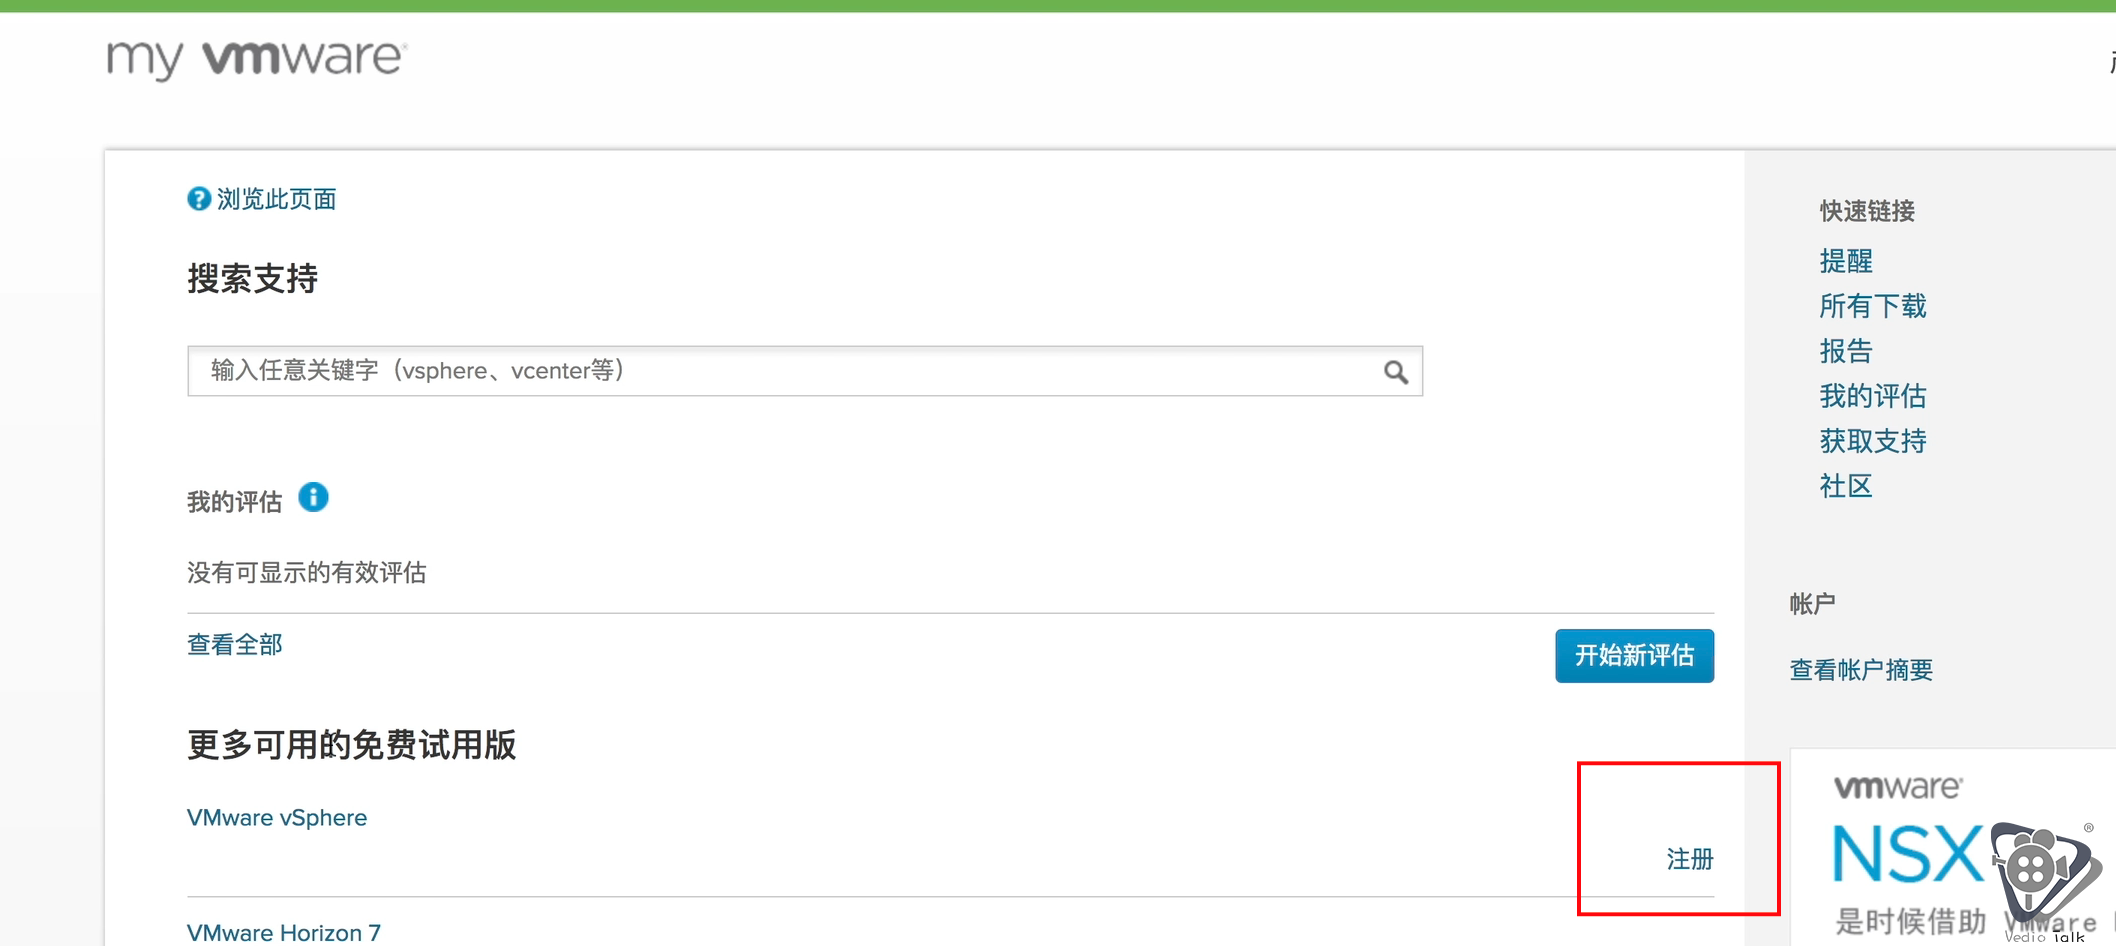Click the question mark help icon
The width and height of the screenshot is (2116, 946).
199,199
